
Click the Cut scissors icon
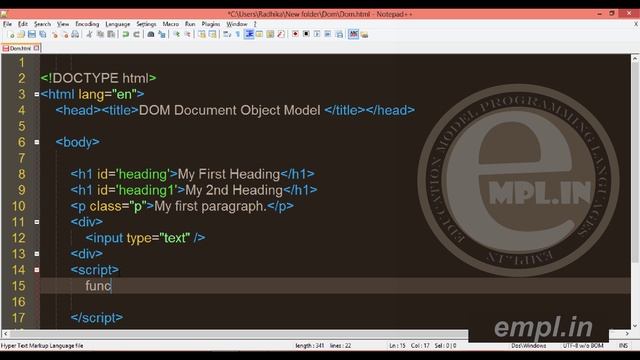89,35
